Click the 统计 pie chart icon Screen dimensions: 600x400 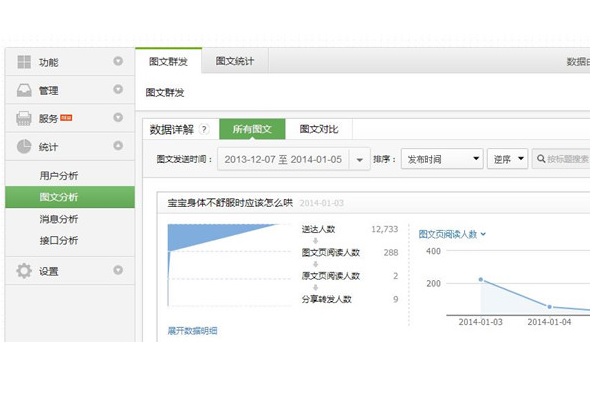(24, 146)
